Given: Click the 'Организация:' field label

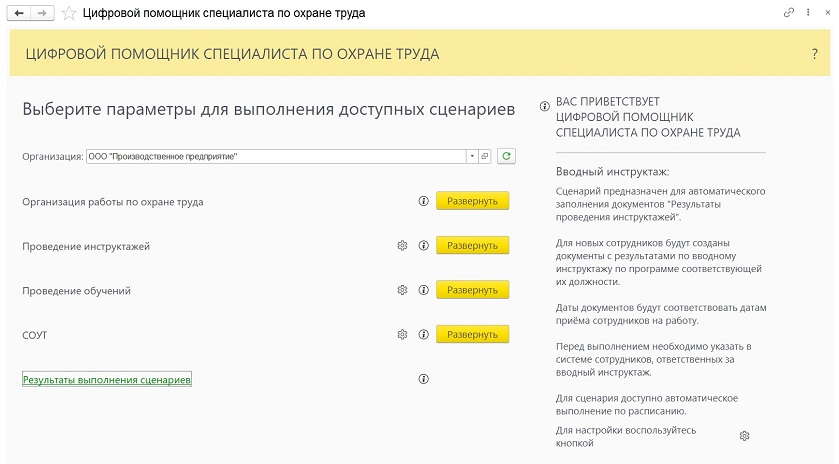Looking at the screenshot, I should 53,157.
